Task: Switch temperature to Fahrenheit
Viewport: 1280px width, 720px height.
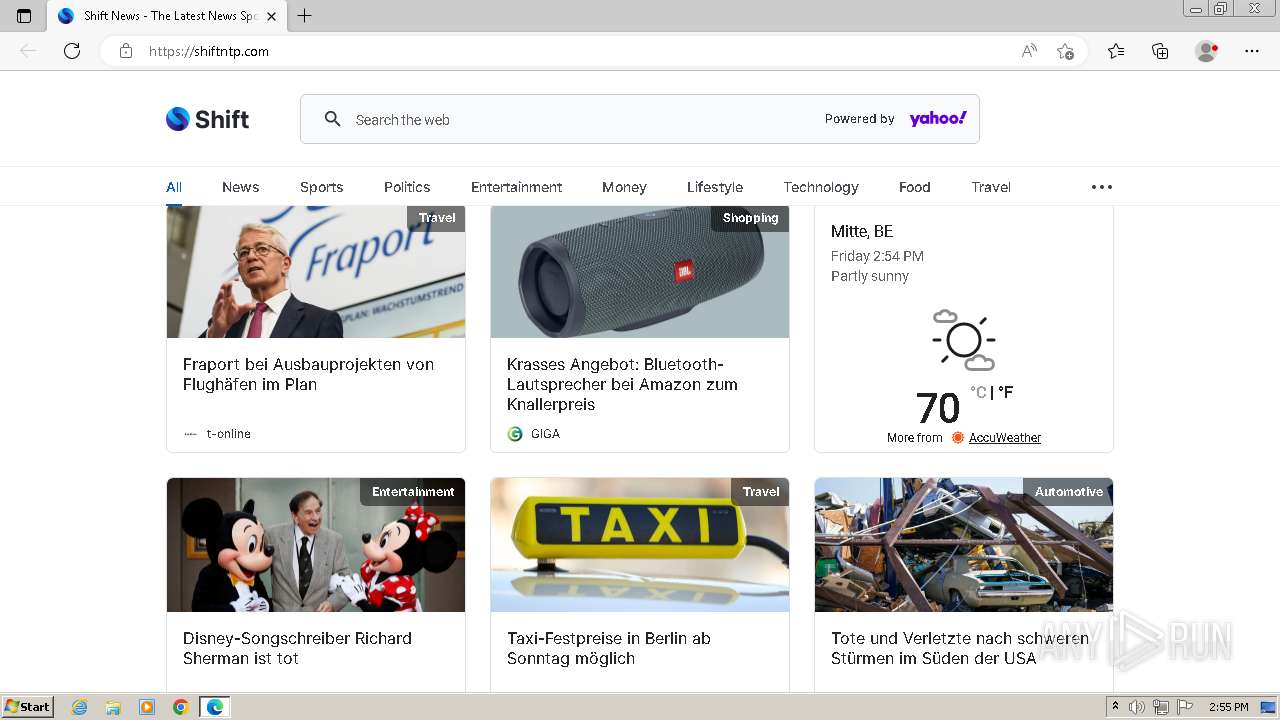Action: [1005, 393]
